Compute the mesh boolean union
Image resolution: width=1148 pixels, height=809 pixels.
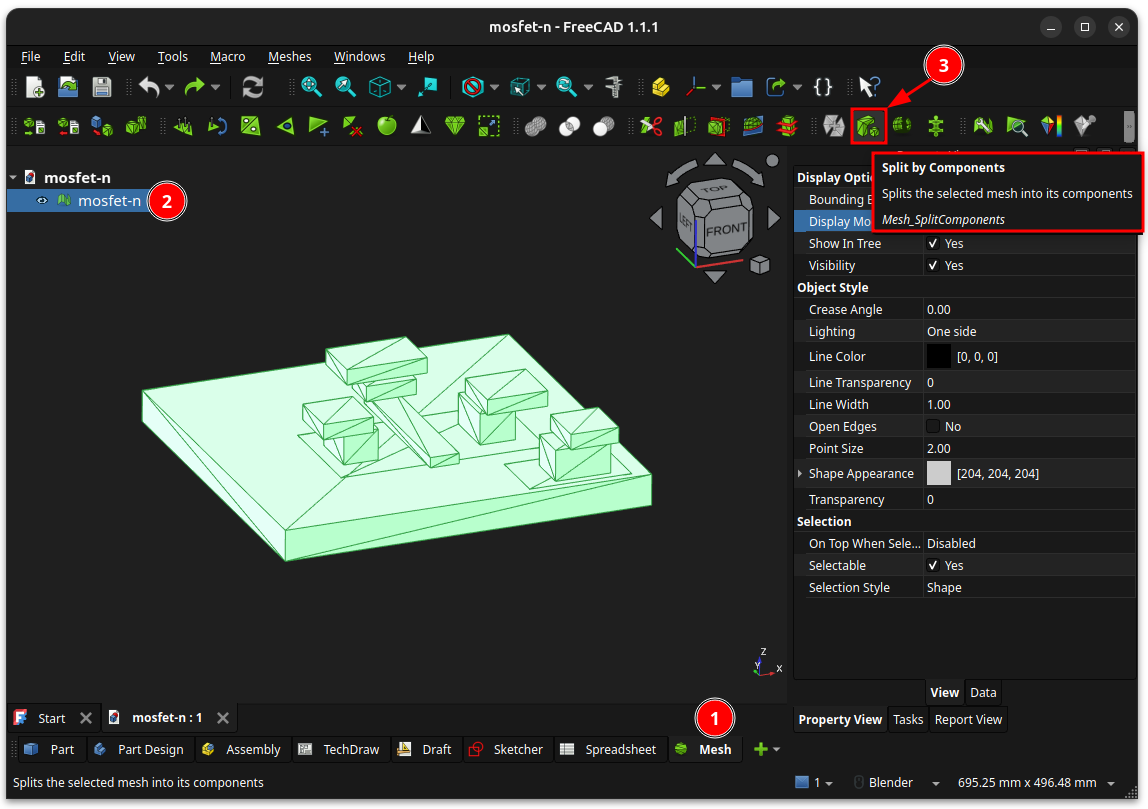(x=535, y=126)
